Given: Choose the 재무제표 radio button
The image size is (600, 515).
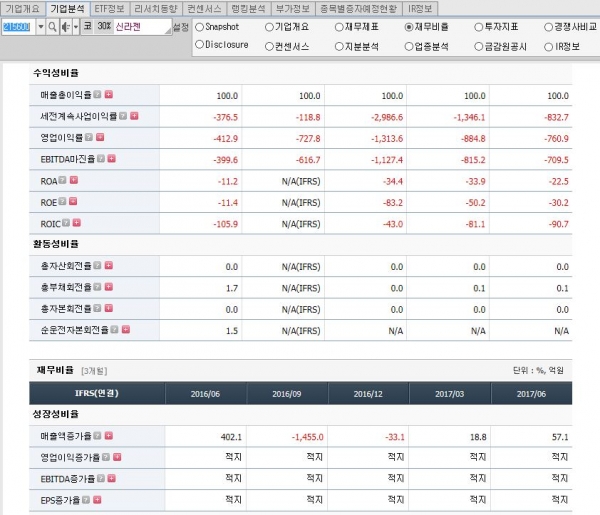Looking at the screenshot, I should 339,27.
